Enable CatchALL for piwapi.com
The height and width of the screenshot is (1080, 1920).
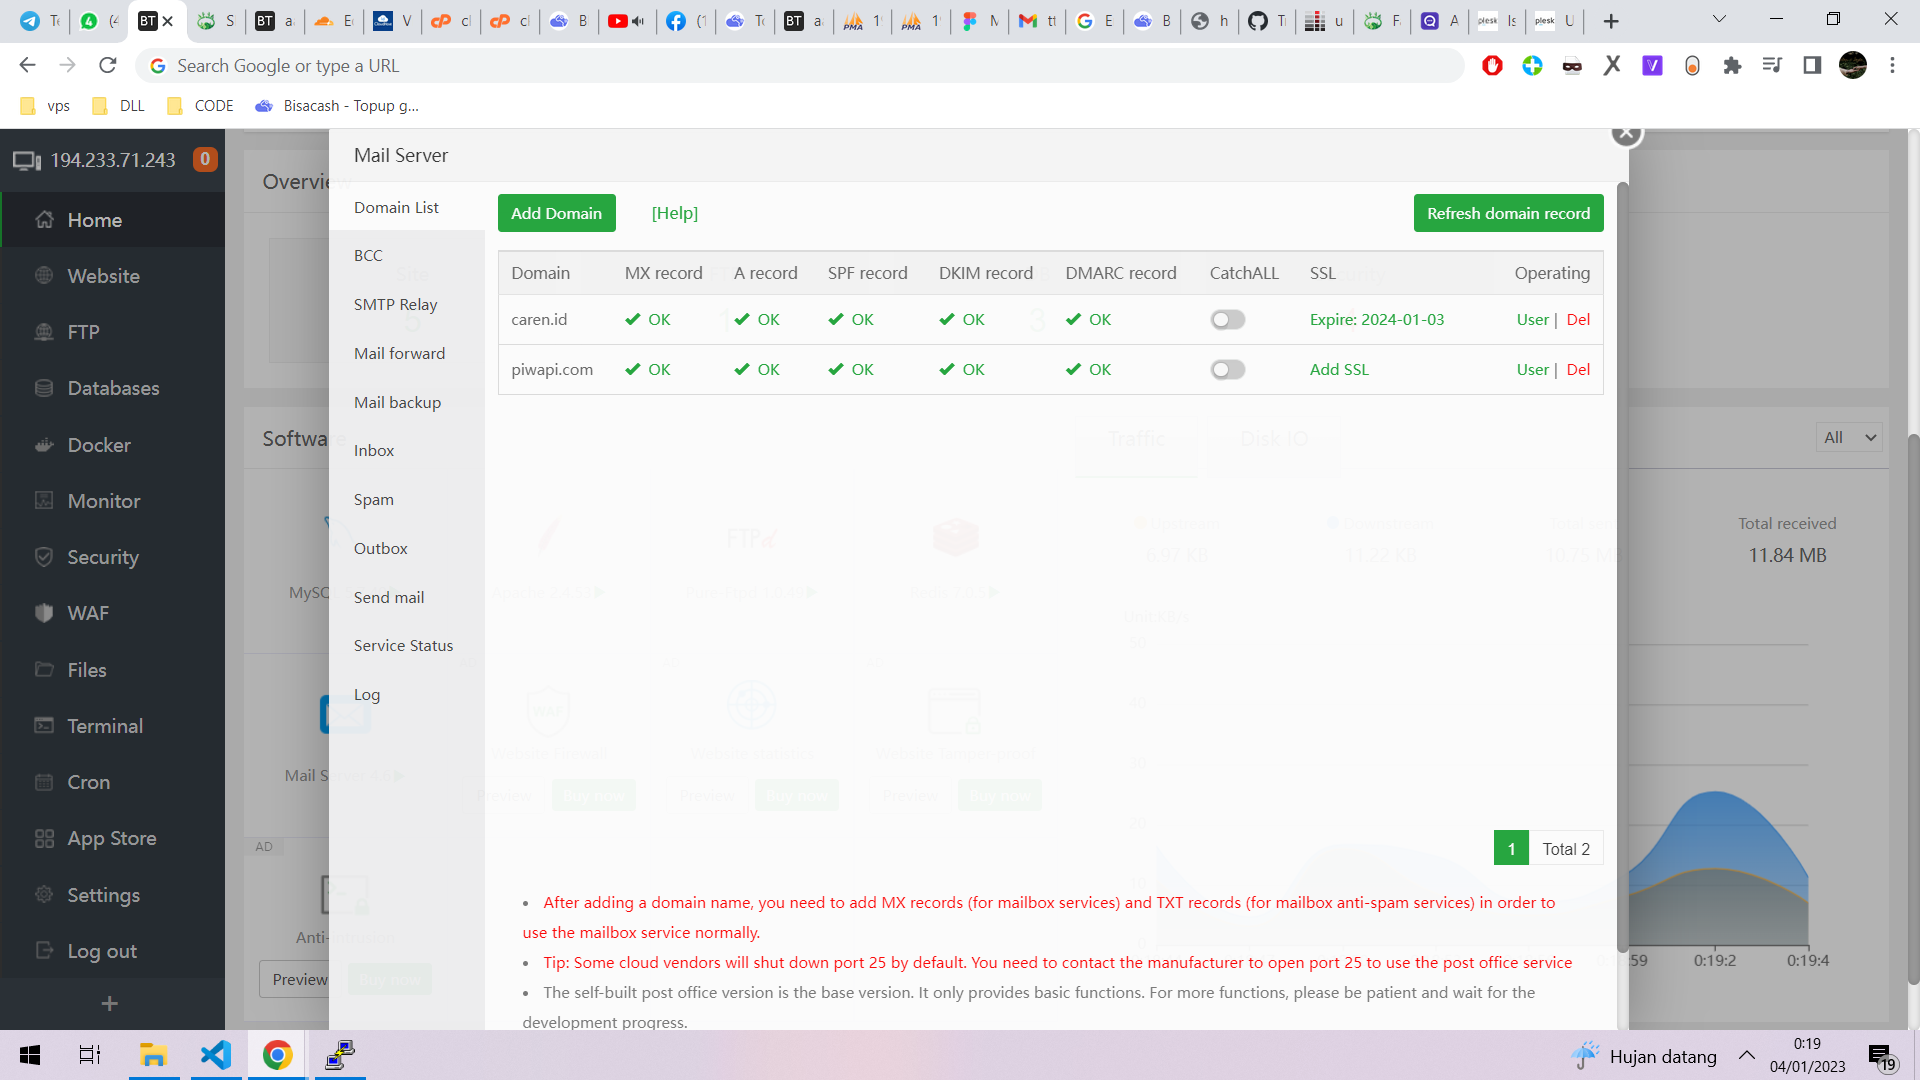[1227, 370]
